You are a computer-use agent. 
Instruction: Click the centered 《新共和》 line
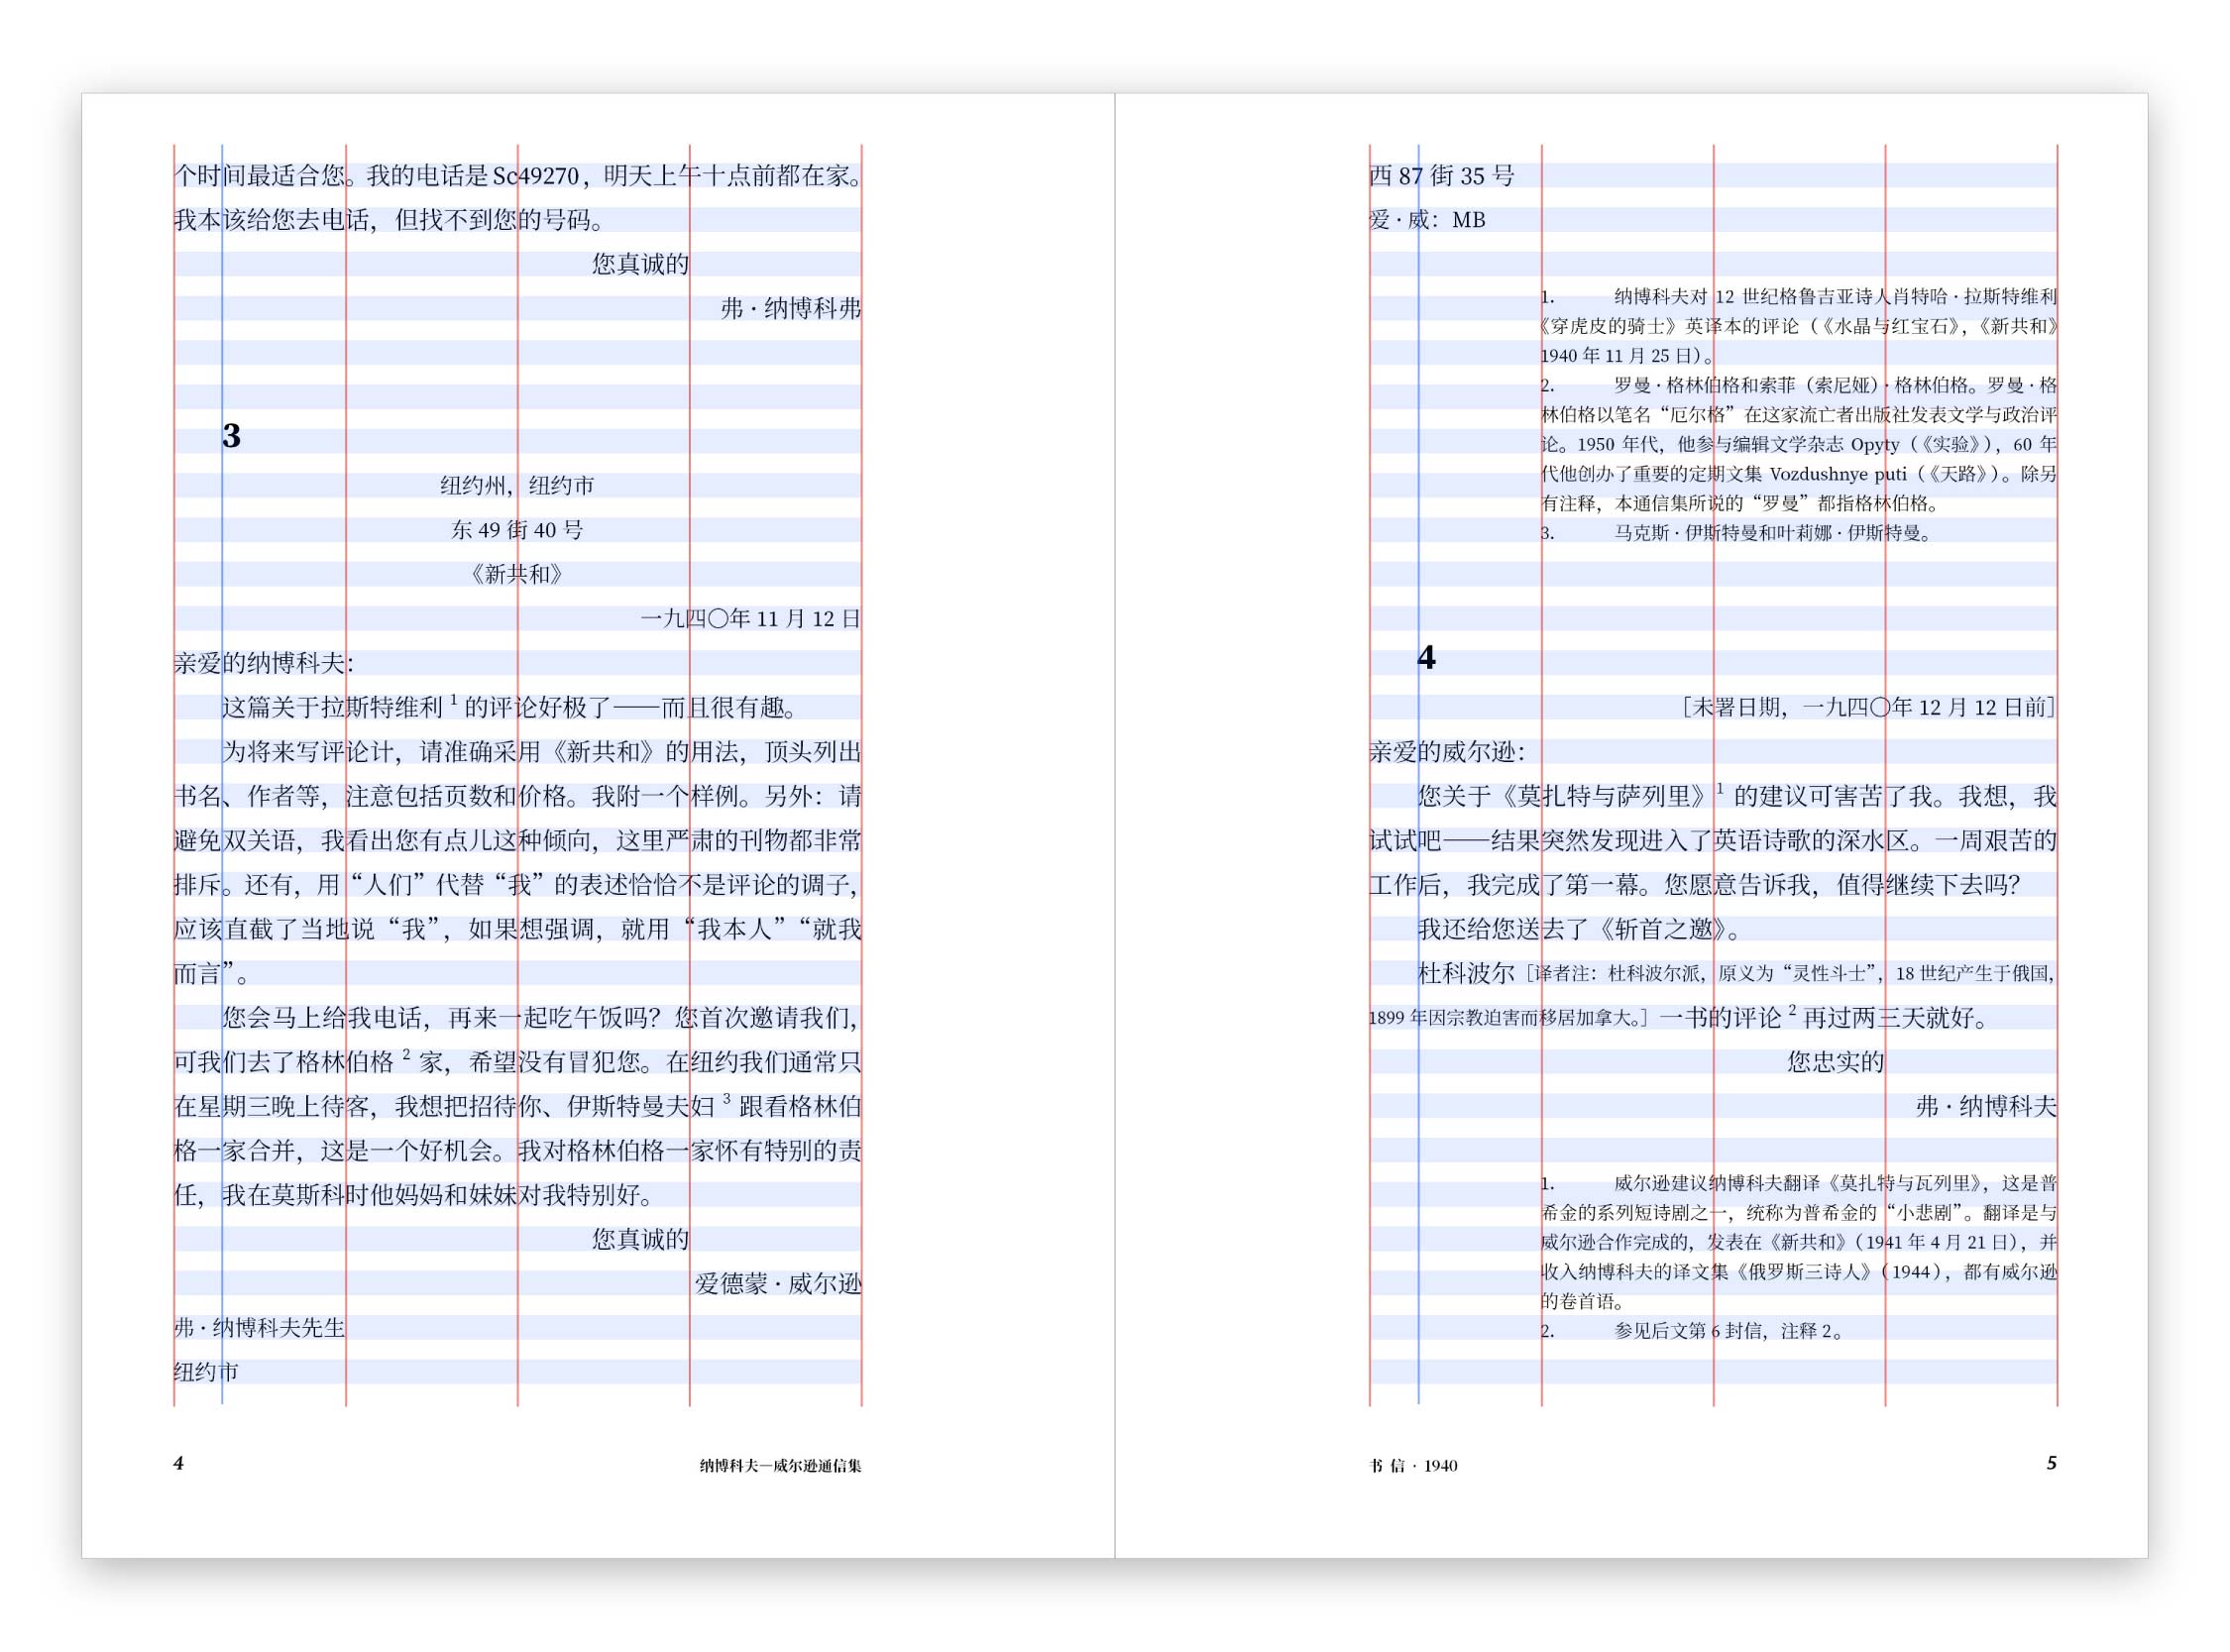517,574
